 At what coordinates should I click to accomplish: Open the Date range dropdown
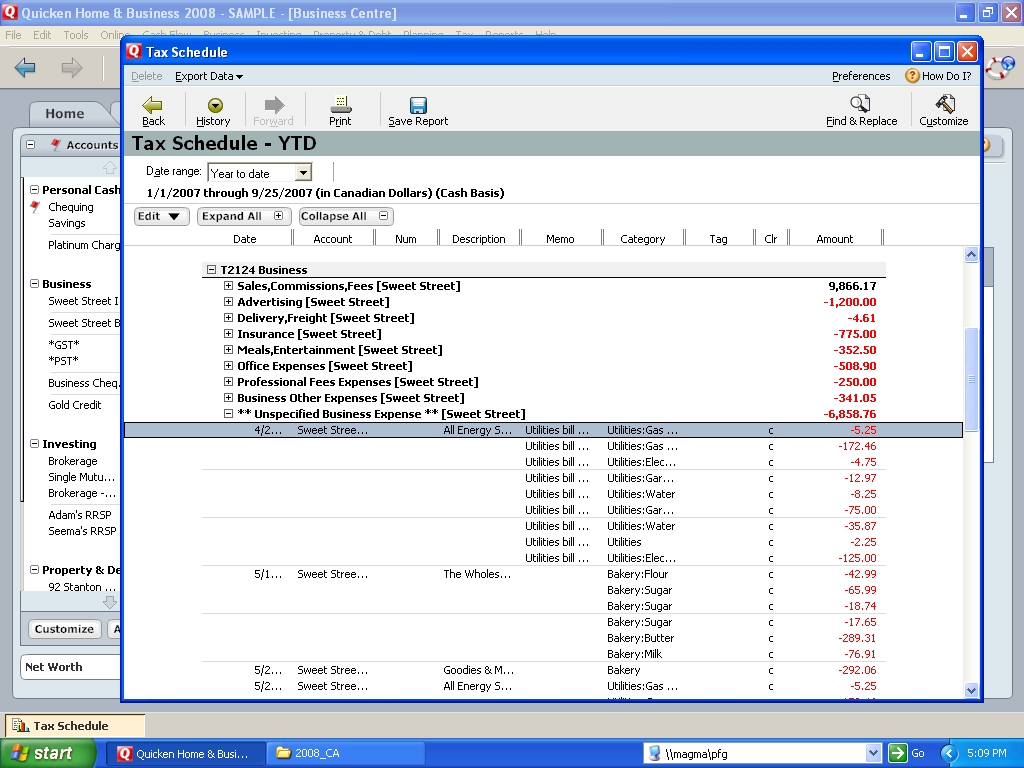(303, 173)
